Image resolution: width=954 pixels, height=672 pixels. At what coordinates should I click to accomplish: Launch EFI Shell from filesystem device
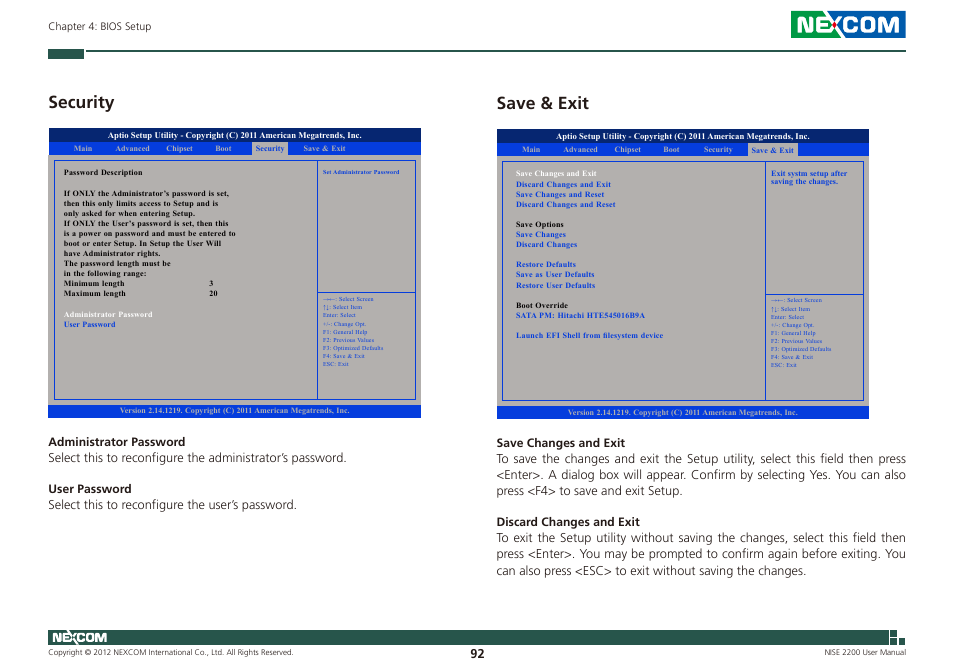tap(590, 335)
